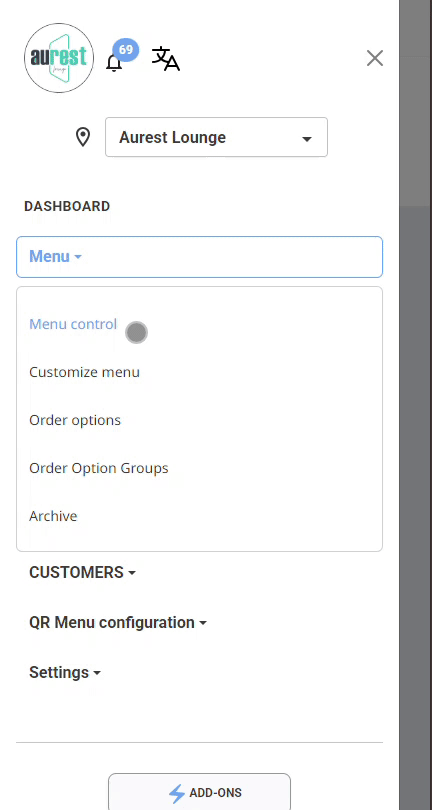Select the Menu control item
432x810 pixels.
click(73, 324)
